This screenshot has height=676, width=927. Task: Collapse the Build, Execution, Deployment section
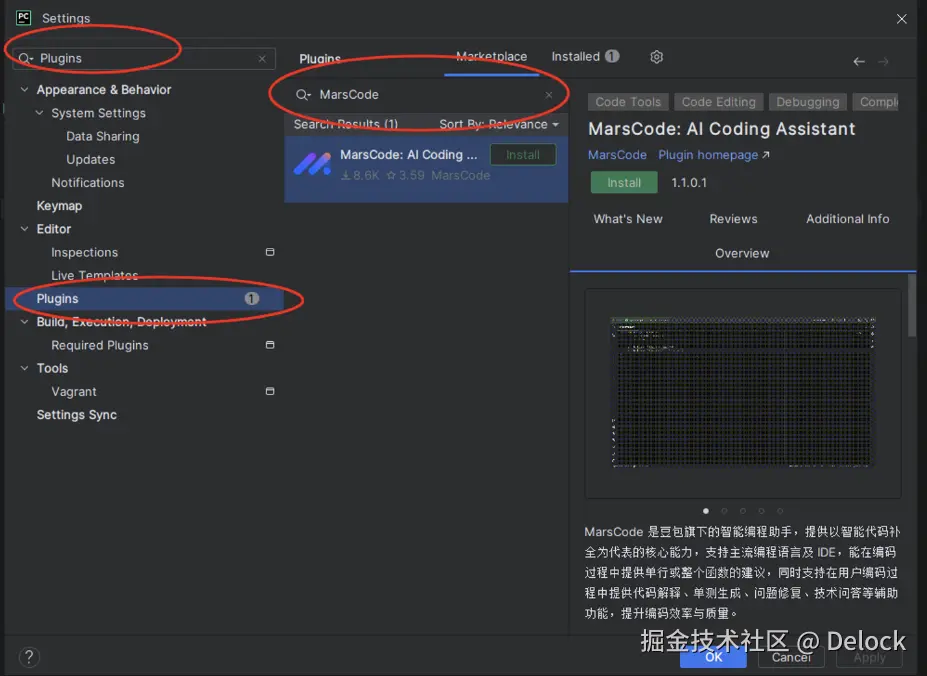pos(24,322)
